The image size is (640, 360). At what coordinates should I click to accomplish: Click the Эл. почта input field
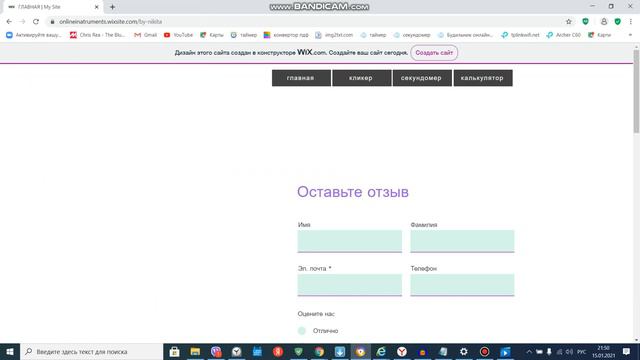point(350,284)
